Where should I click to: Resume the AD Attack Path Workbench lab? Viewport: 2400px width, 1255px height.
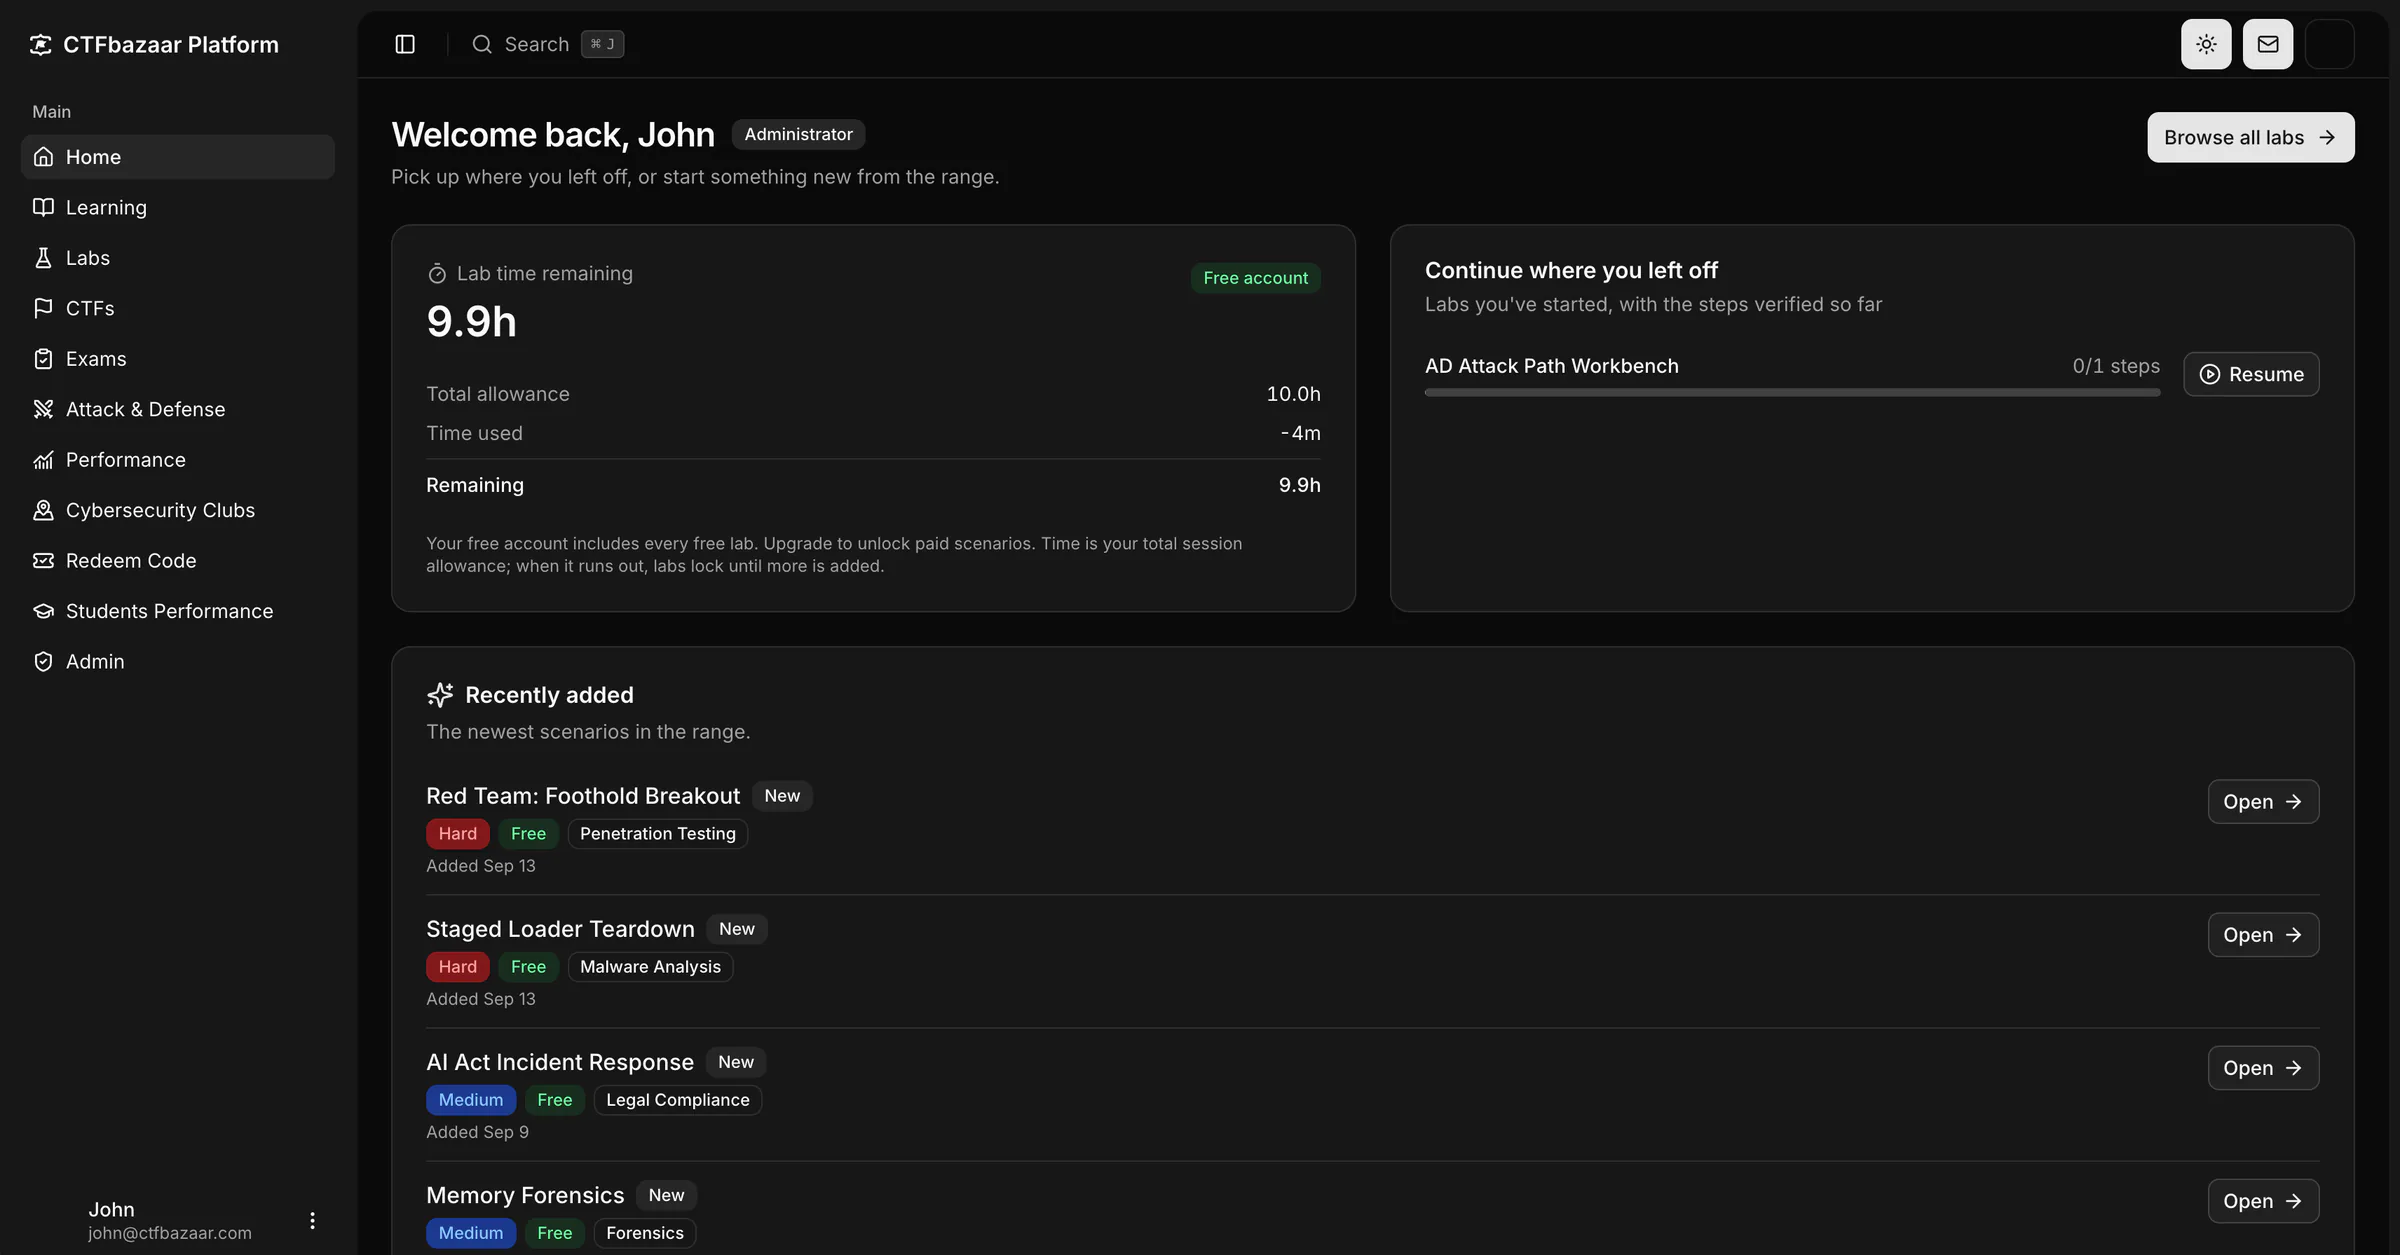2252,374
